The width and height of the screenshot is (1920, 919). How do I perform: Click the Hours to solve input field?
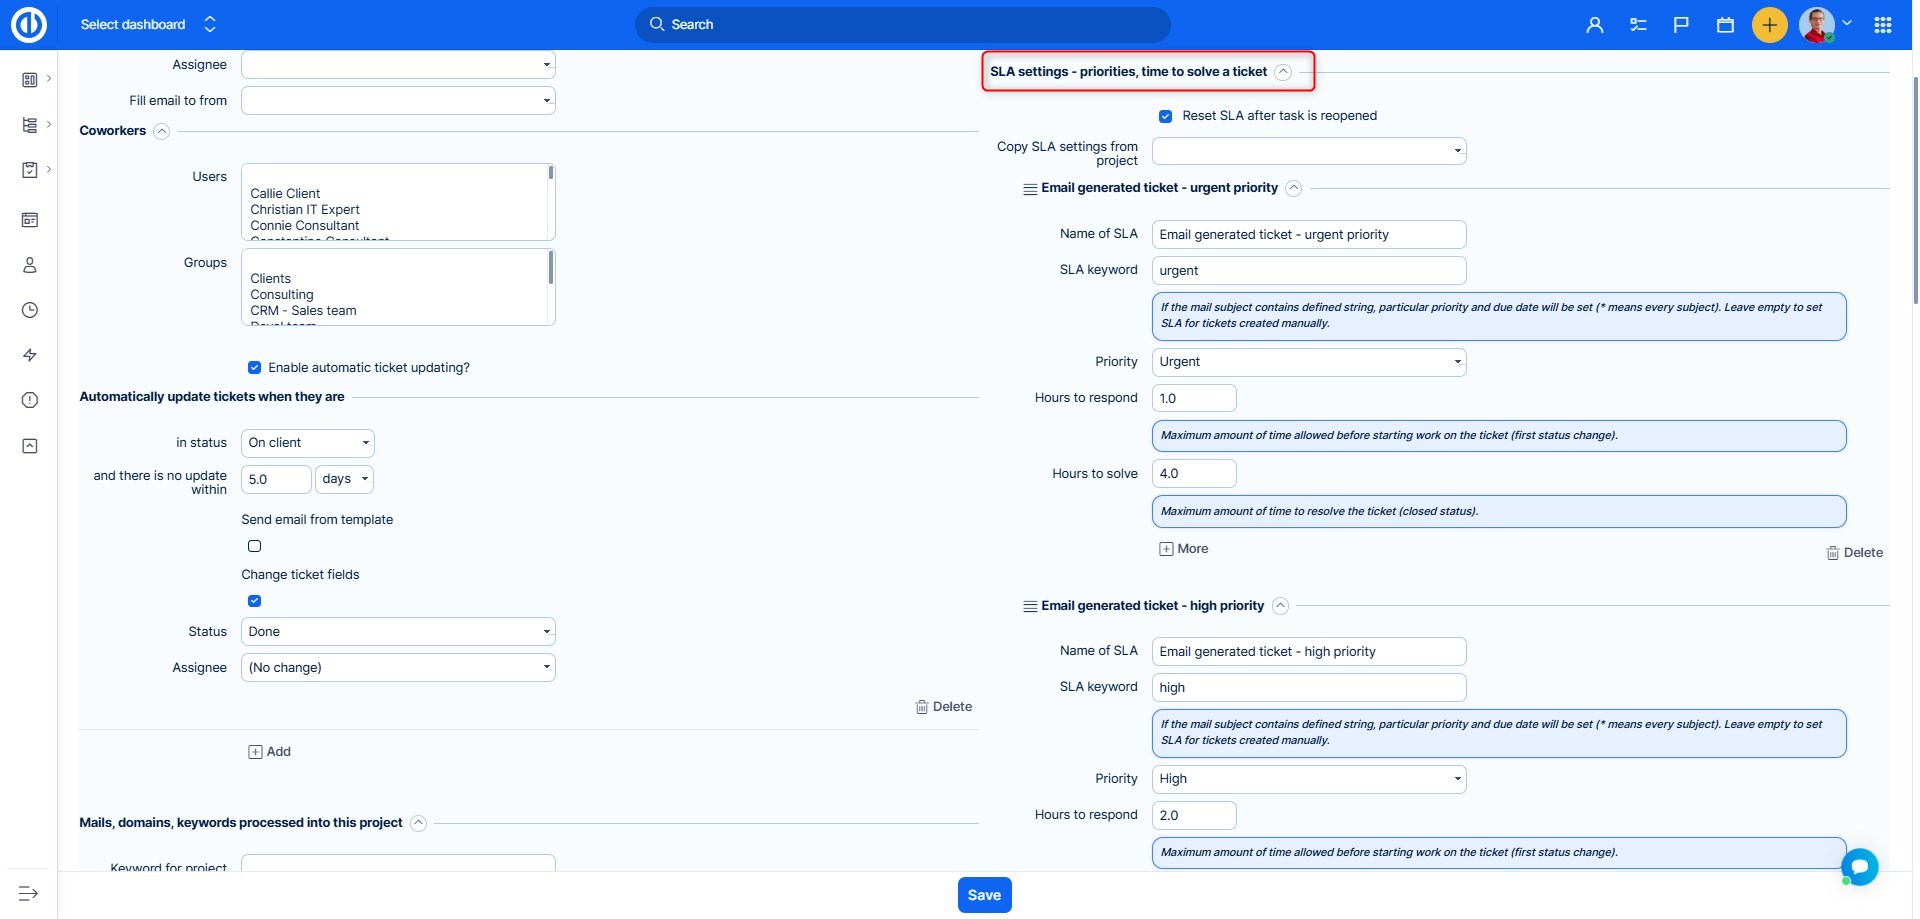(1194, 474)
